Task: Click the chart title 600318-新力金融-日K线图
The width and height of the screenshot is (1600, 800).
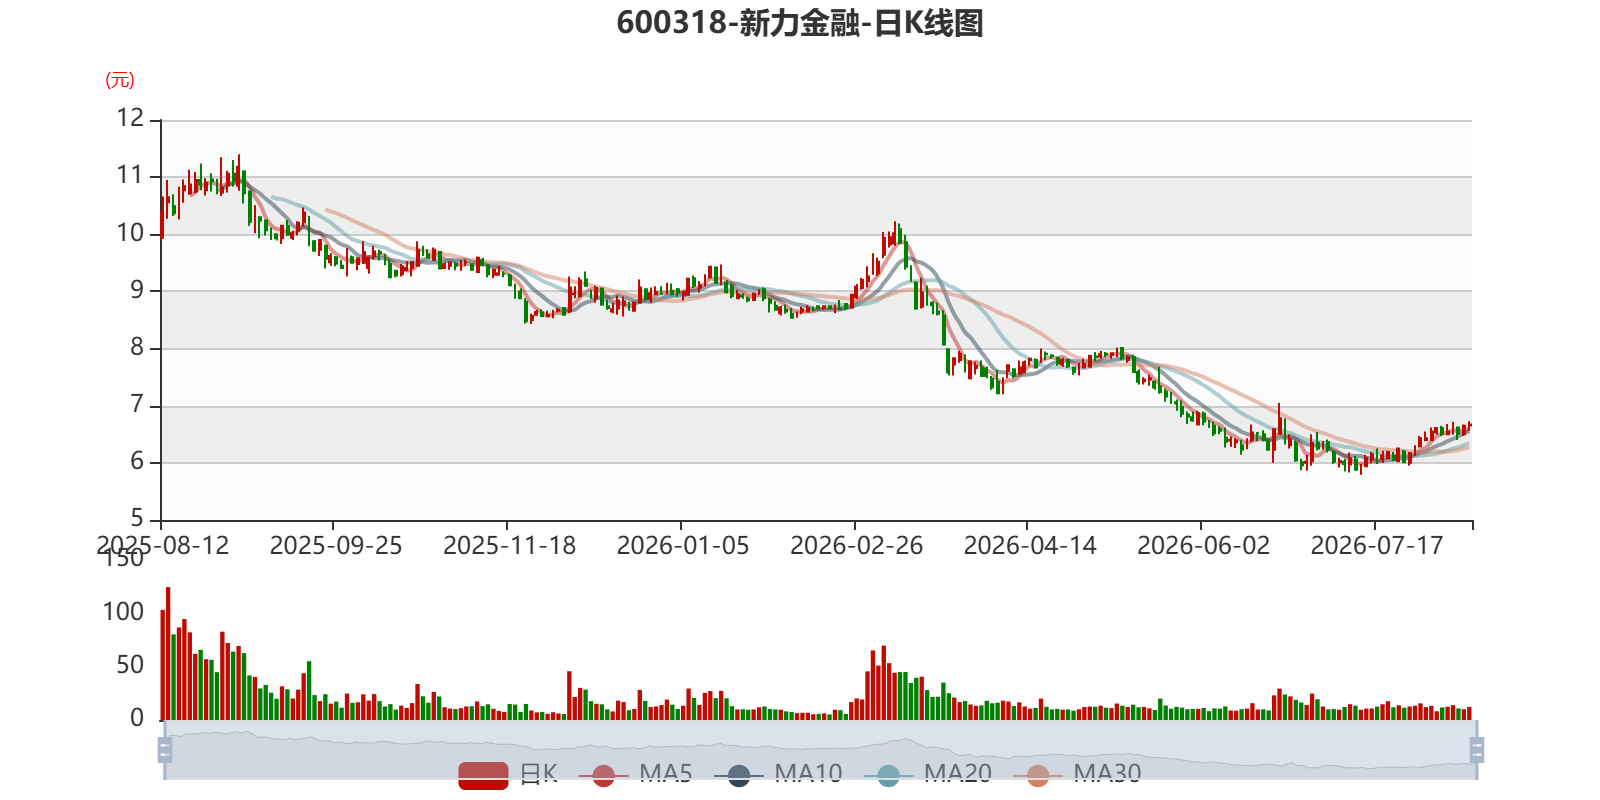Action: 800,23
